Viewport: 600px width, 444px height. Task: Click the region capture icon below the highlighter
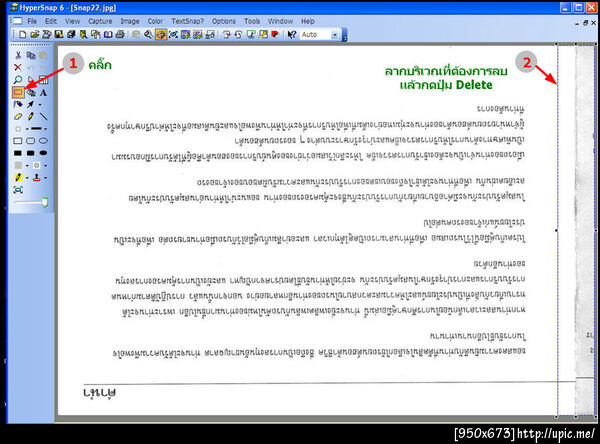(18, 190)
